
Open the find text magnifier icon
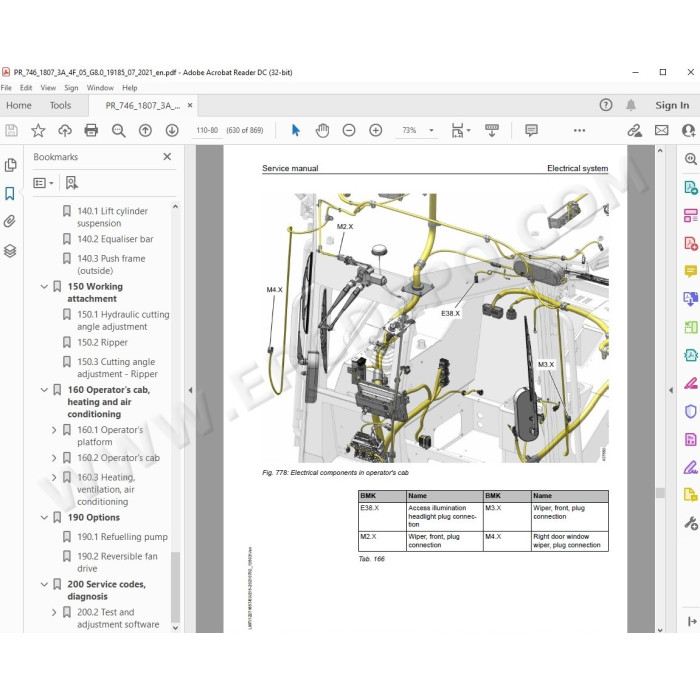click(x=118, y=130)
